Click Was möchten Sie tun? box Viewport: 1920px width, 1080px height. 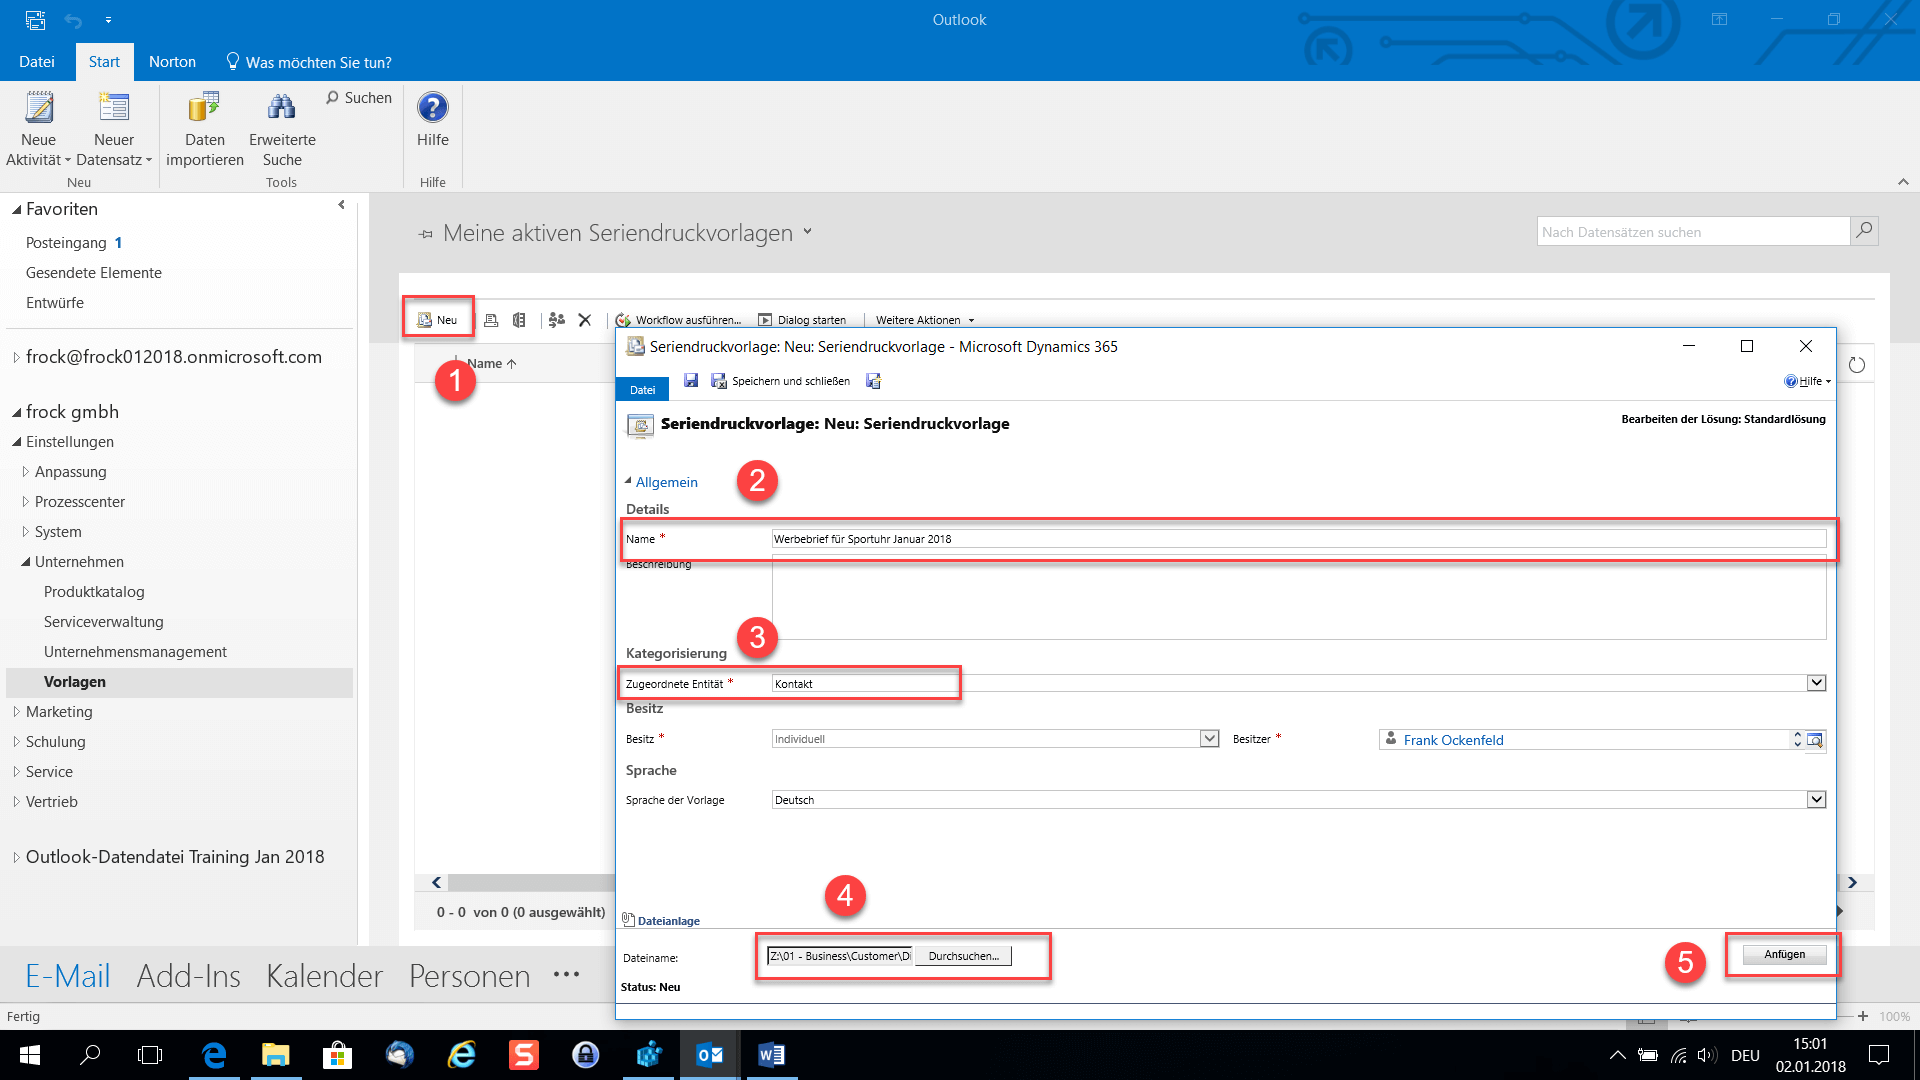tap(309, 62)
